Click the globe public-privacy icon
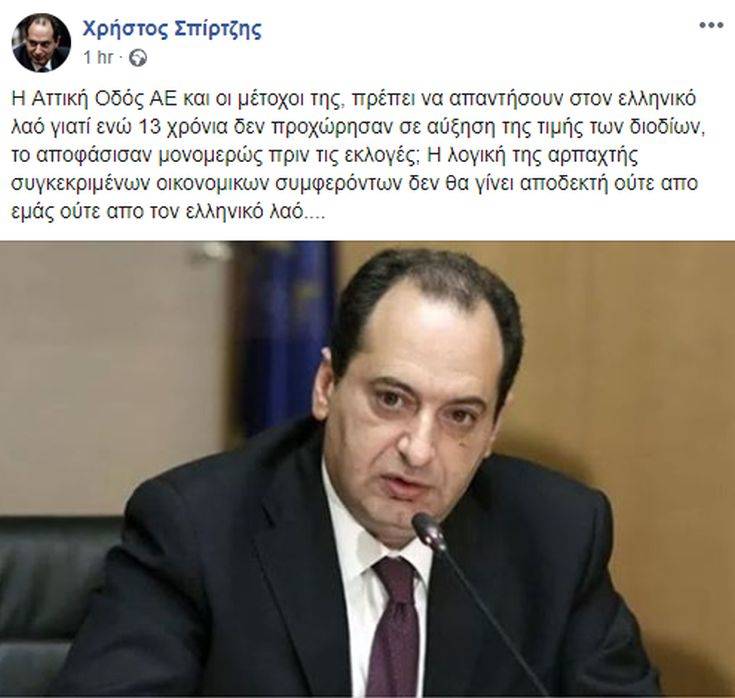The height and width of the screenshot is (698, 735). (x=138, y=58)
